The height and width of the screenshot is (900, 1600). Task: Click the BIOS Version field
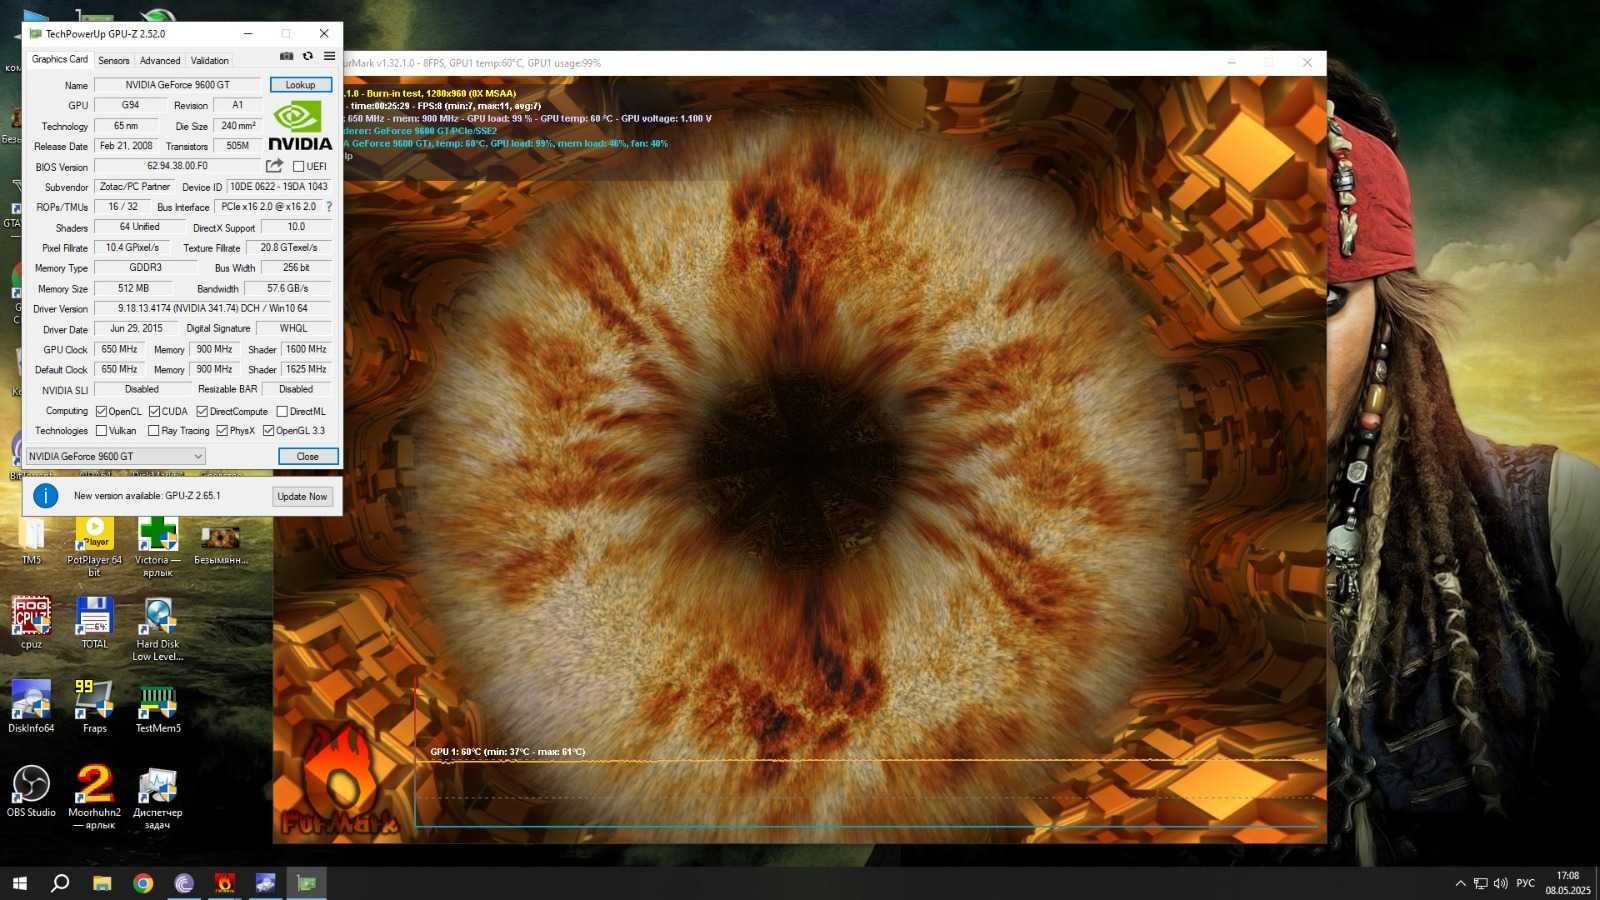[177, 166]
